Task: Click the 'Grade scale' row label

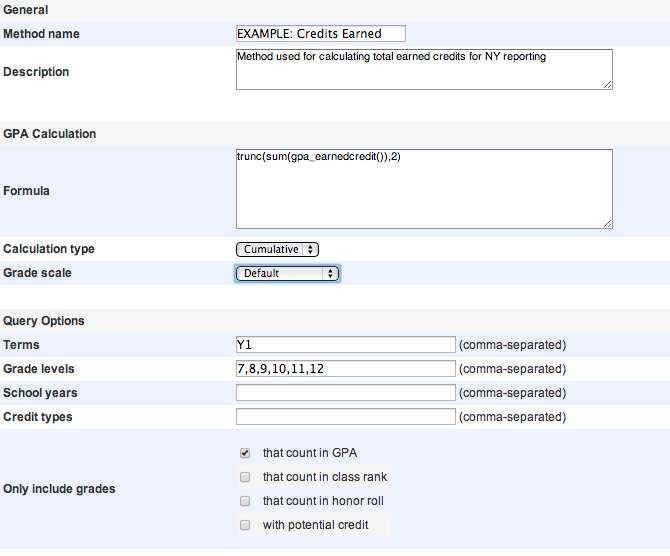Action: [38, 273]
